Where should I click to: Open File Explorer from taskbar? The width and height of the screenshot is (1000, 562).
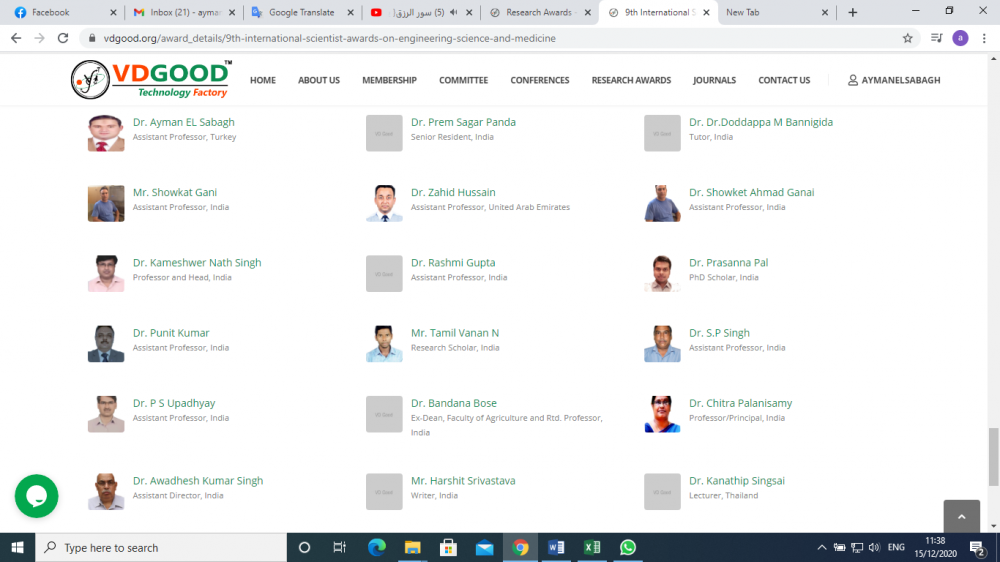413,547
